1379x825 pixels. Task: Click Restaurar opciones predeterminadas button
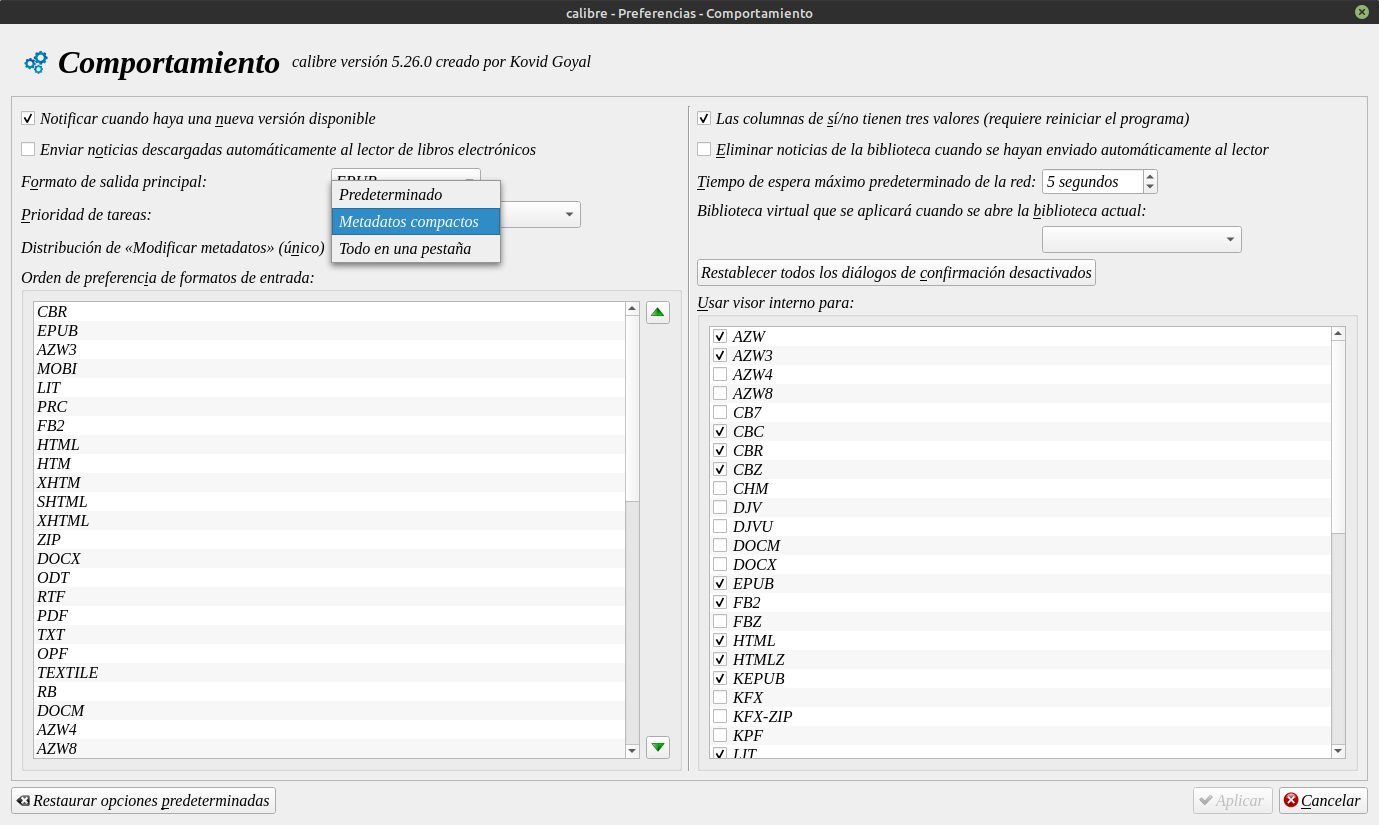143,801
